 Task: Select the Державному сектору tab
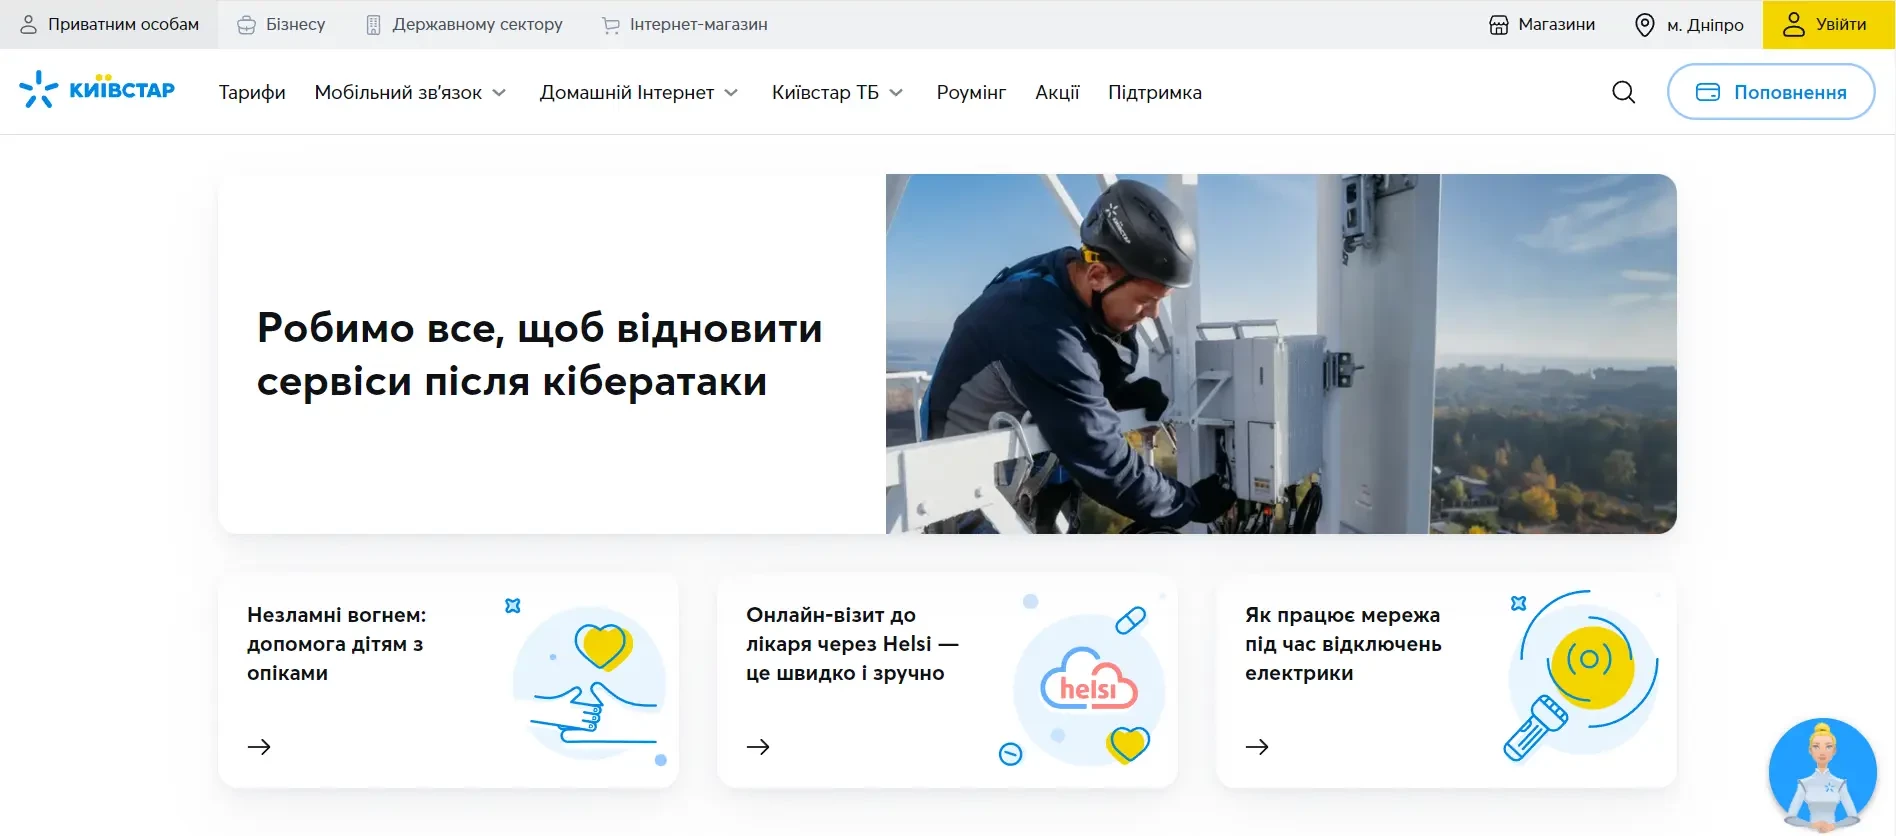464,25
